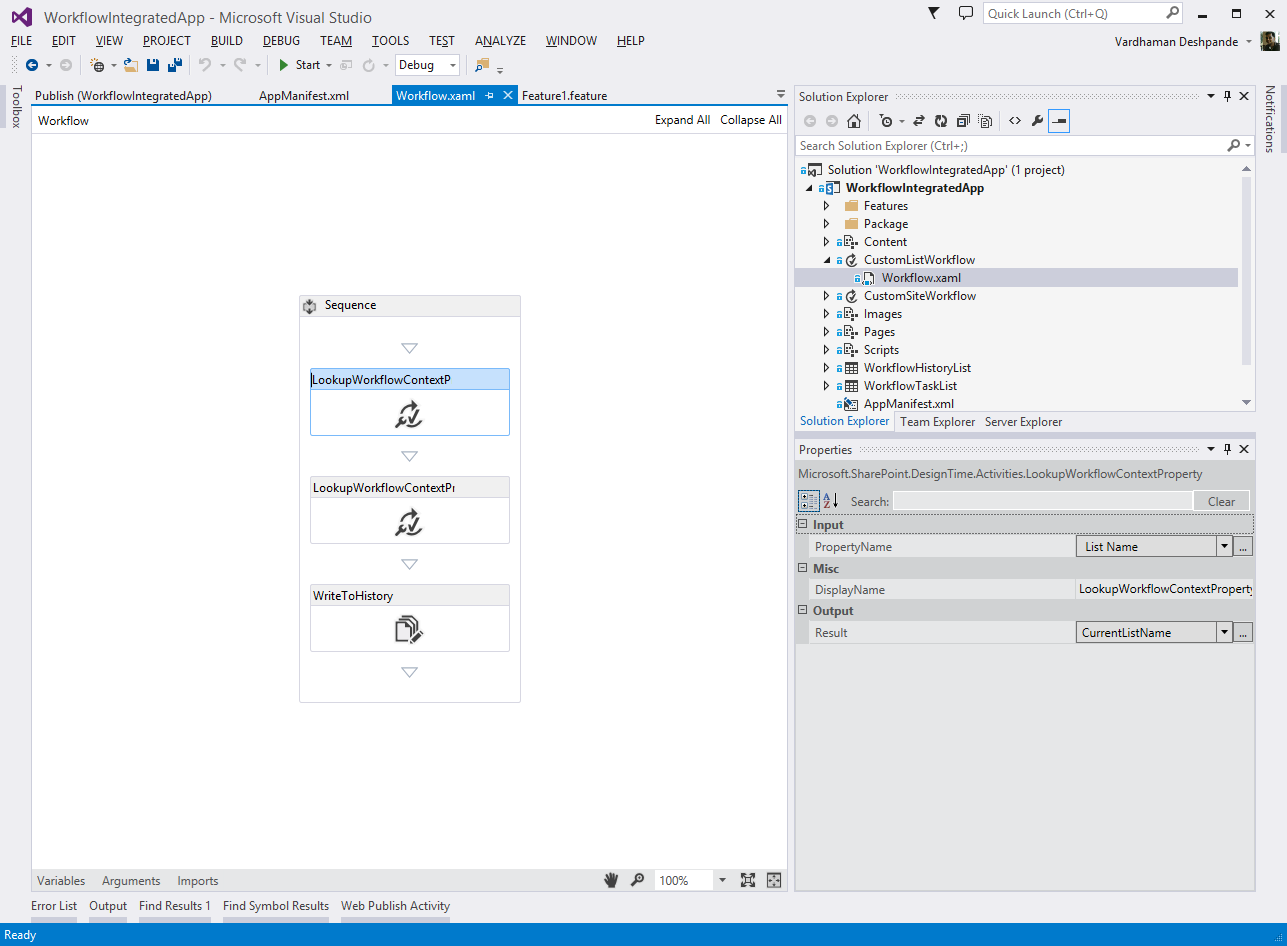The height and width of the screenshot is (946, 1287).
Task: Click the Quick Launch search magnifier icon
Action: pos(1173,13)
